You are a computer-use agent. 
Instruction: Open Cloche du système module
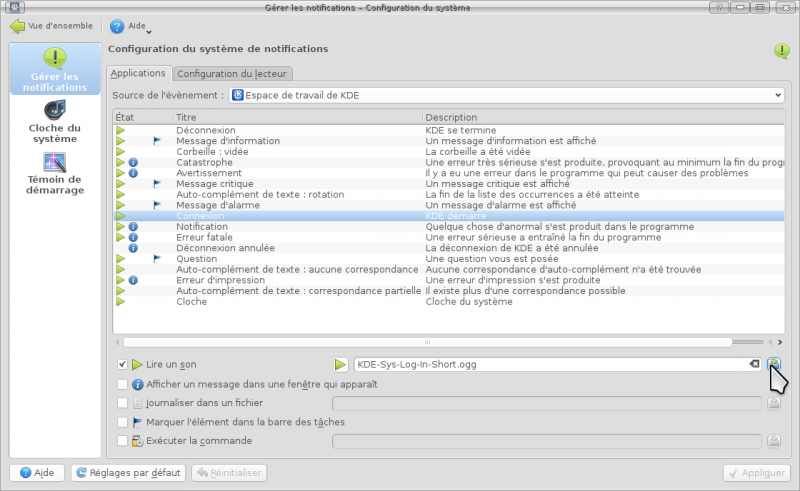pos(55,122)
